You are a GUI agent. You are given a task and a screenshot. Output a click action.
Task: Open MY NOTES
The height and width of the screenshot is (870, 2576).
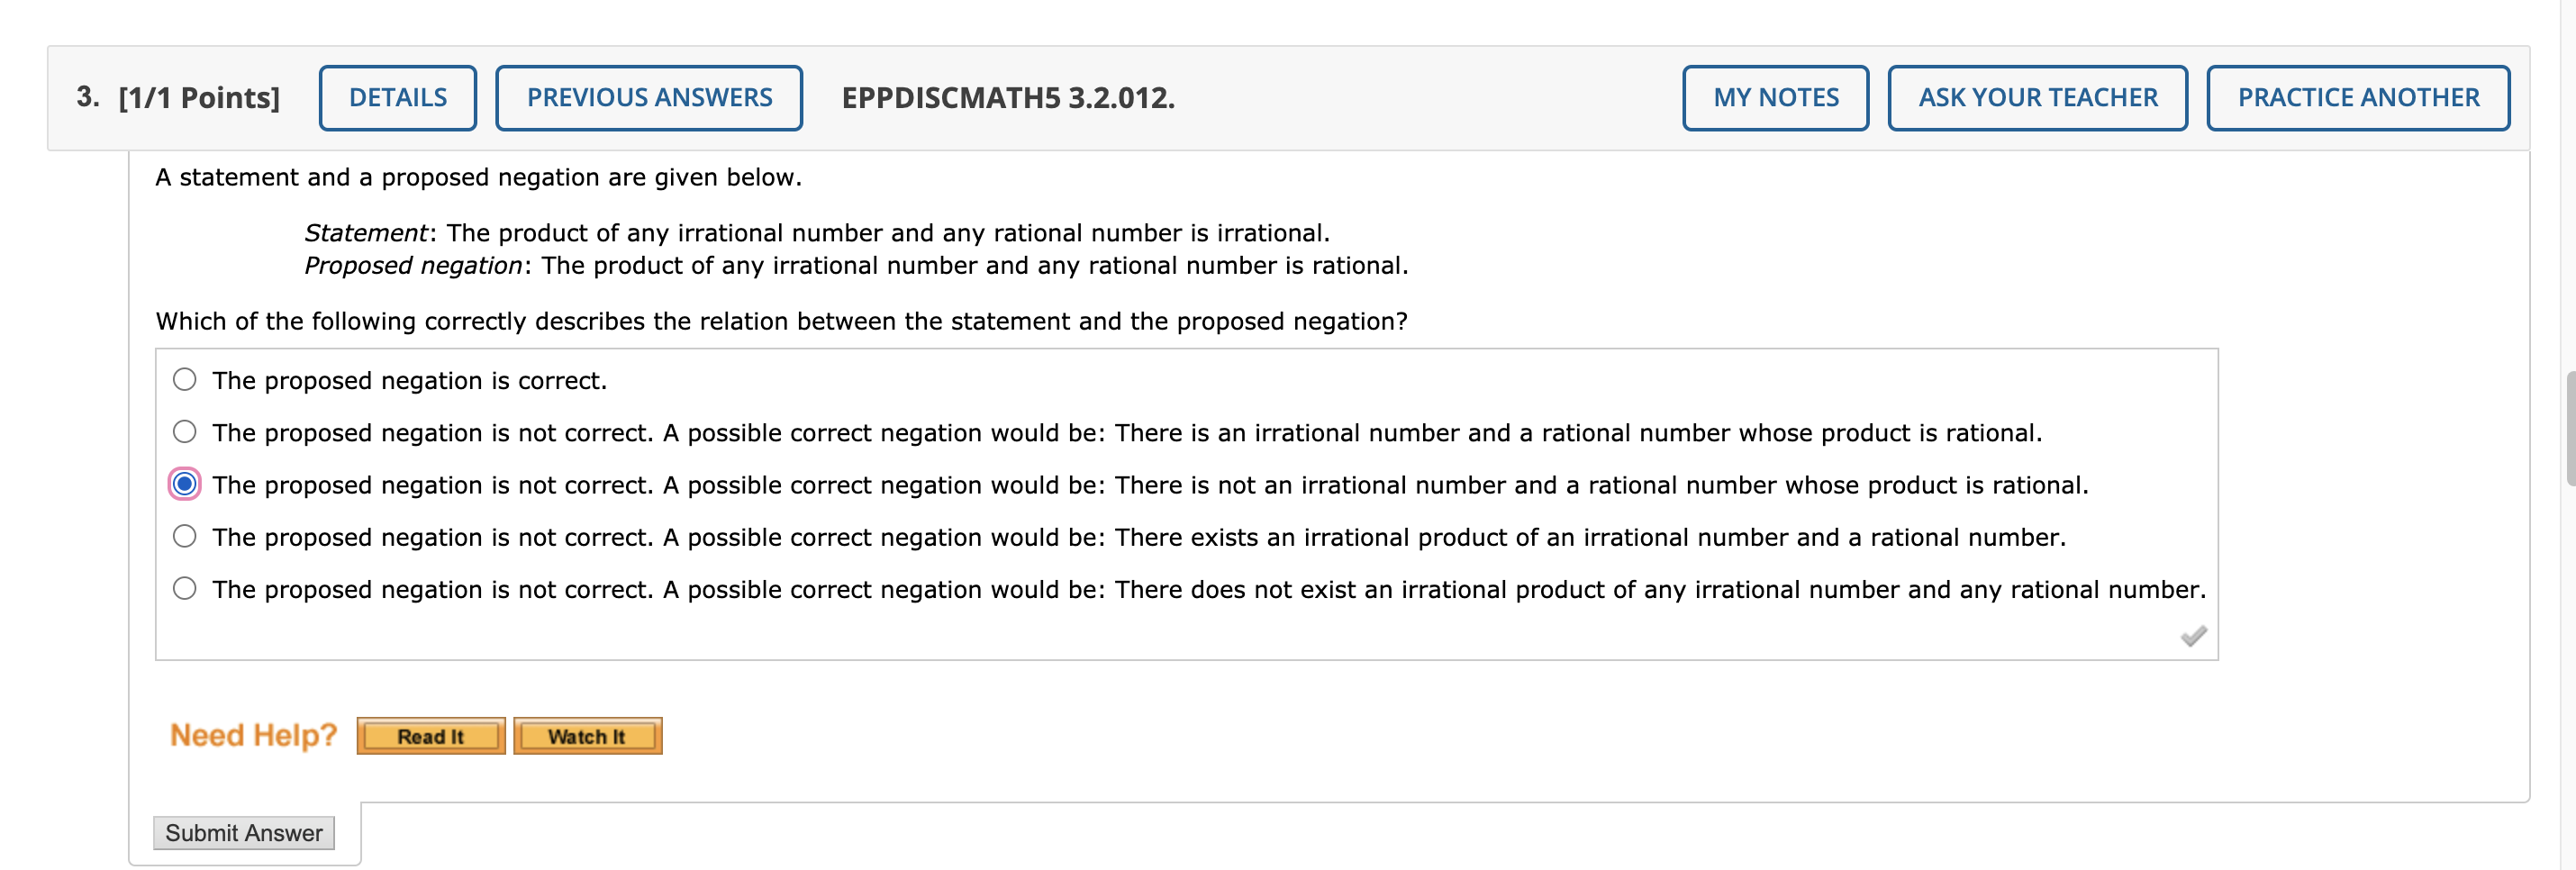[x=1775, y=98]
